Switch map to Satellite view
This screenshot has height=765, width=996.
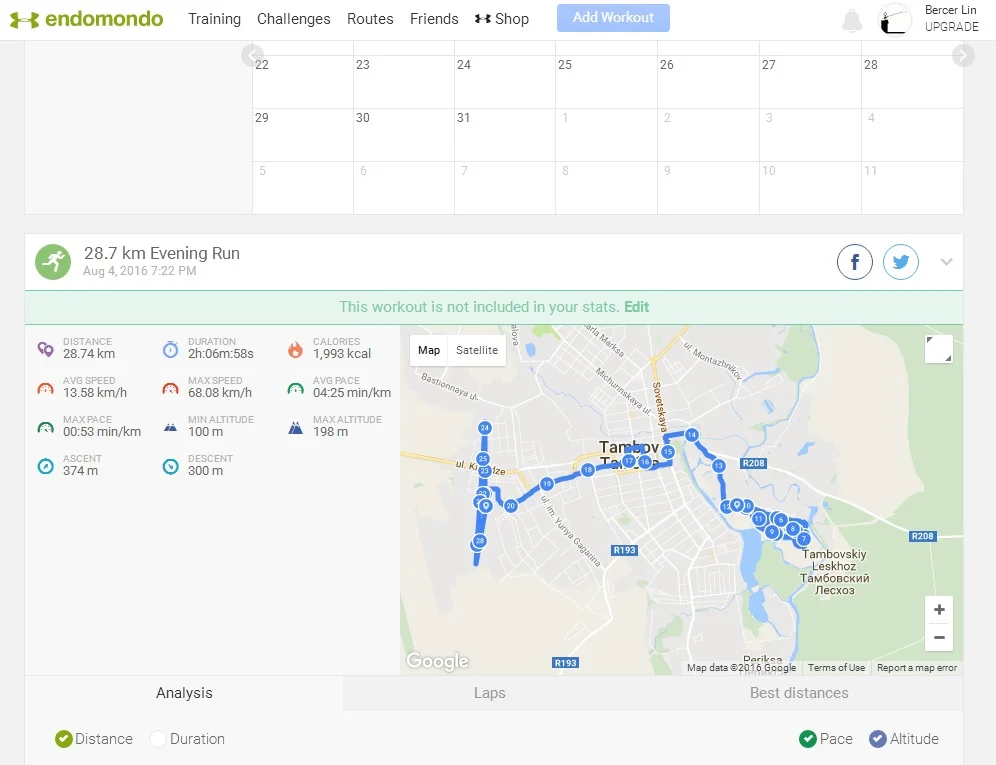tap(476, 350)
